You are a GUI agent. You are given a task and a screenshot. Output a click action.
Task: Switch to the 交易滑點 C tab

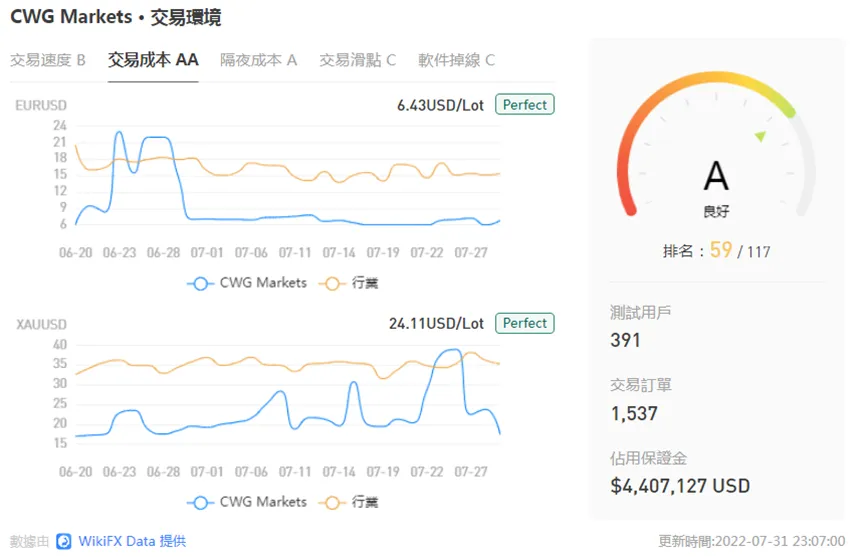357,60
